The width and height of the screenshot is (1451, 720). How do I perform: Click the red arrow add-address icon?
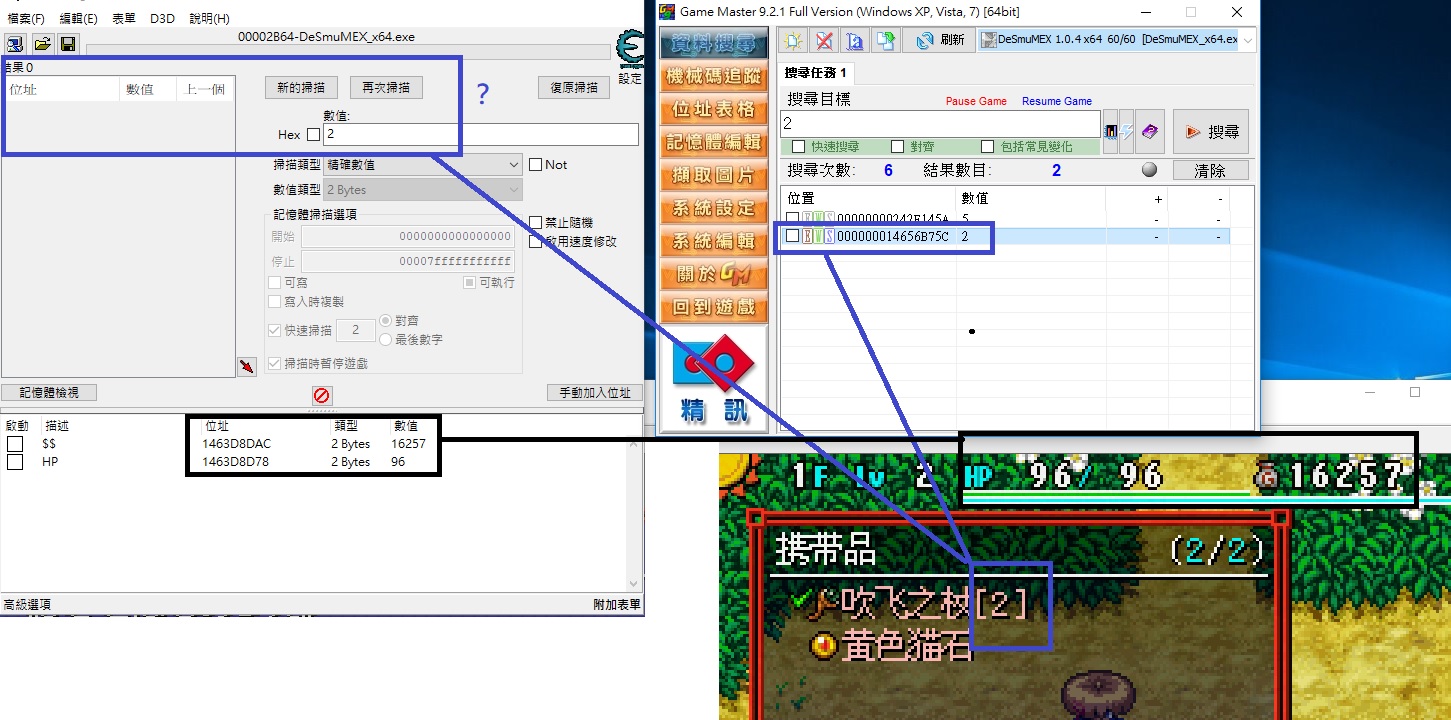(247, 367)
